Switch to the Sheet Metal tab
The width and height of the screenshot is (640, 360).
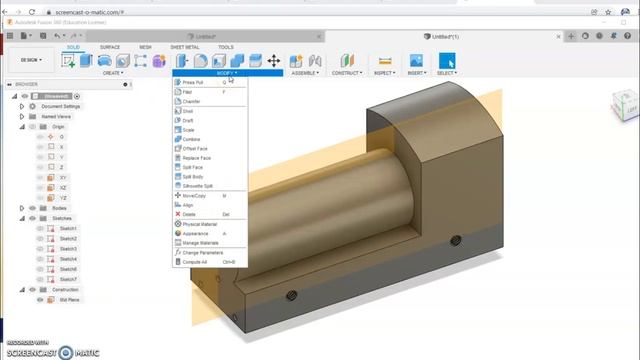tap(185, 47)
